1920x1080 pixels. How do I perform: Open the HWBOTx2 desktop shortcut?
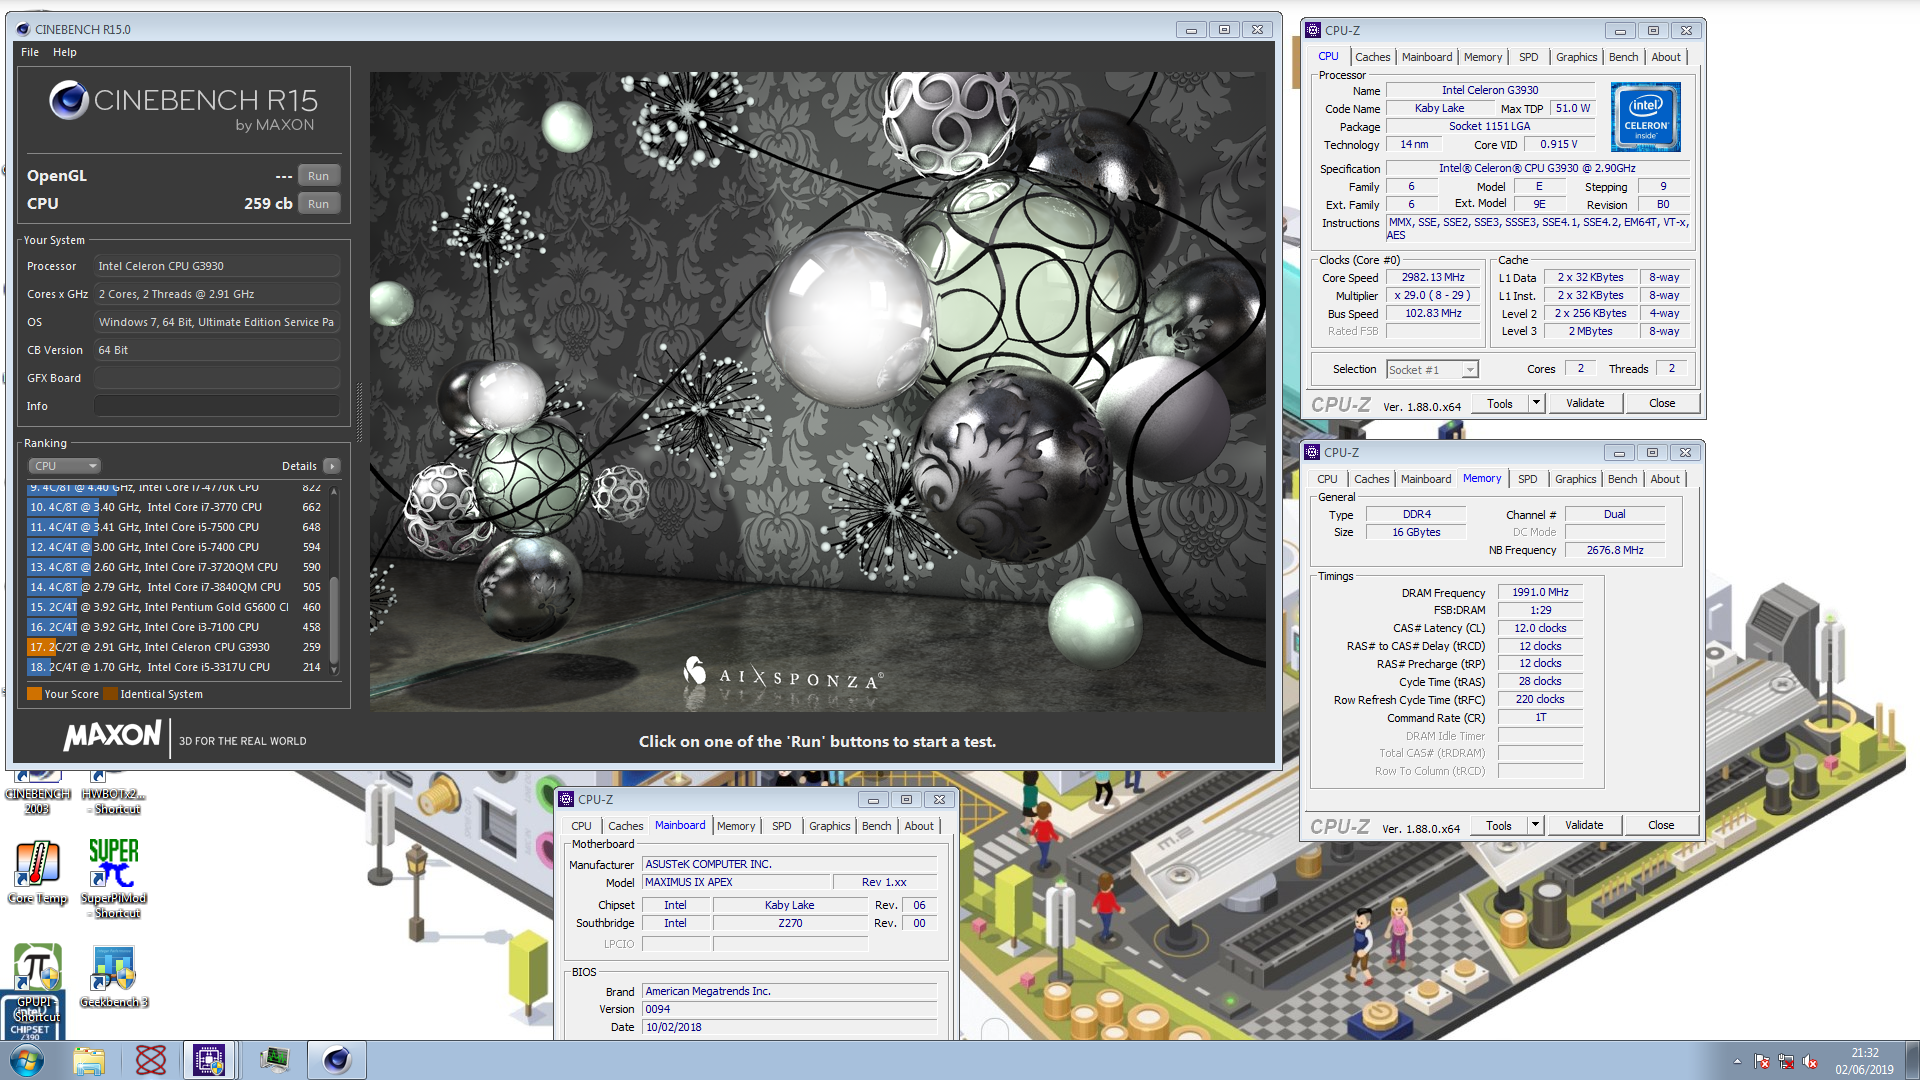tap(113, 792)
